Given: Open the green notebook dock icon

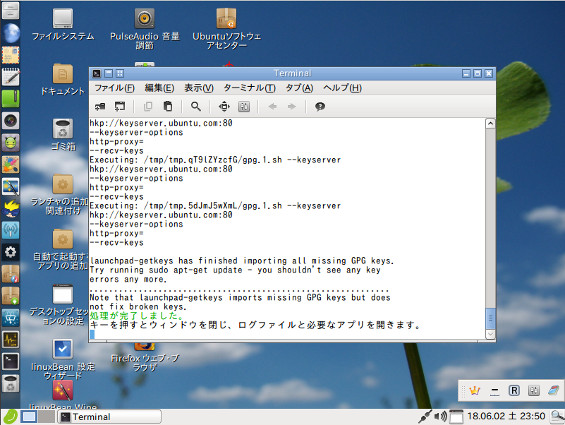Looking at the screenshot, I should click(x=10, y=98).
